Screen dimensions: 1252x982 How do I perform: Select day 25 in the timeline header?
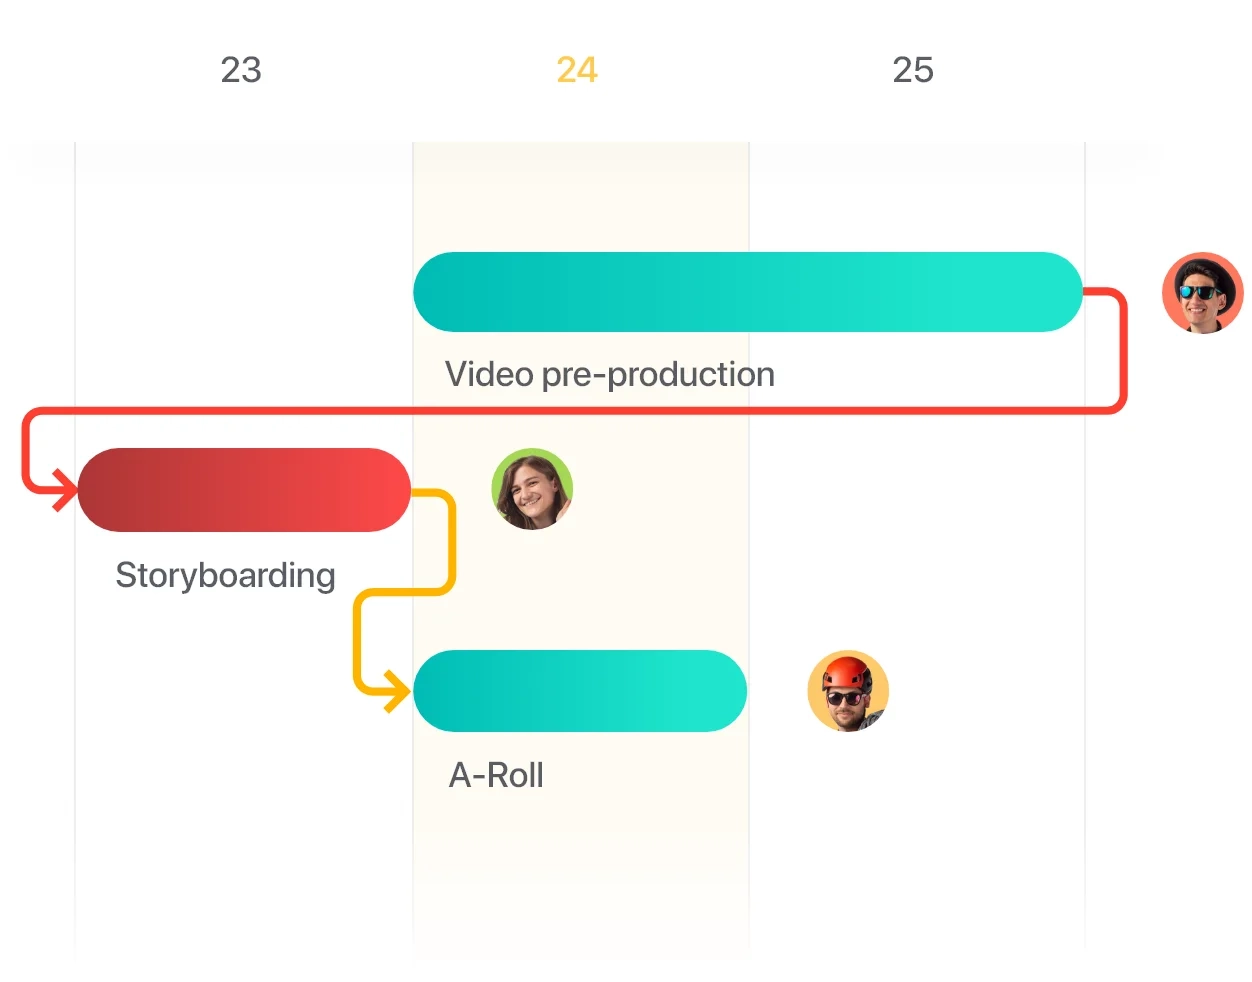point(913,70)
